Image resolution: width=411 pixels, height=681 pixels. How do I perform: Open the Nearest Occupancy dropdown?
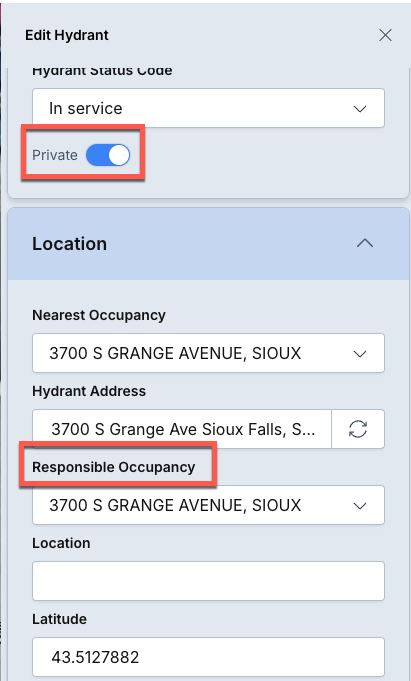pos(208,353)
